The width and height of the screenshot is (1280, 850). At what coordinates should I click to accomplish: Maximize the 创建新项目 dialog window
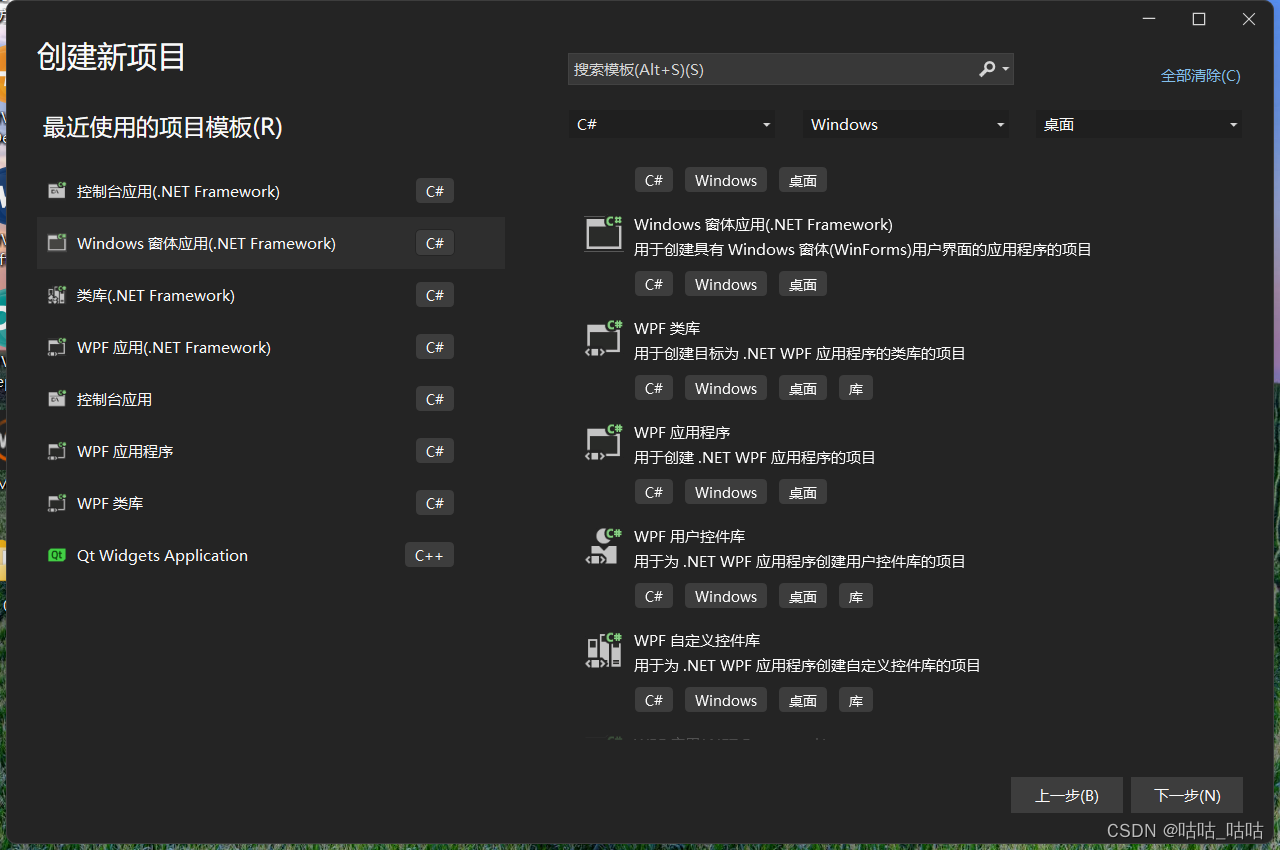pyautogui.click(x=1199, y=19)
